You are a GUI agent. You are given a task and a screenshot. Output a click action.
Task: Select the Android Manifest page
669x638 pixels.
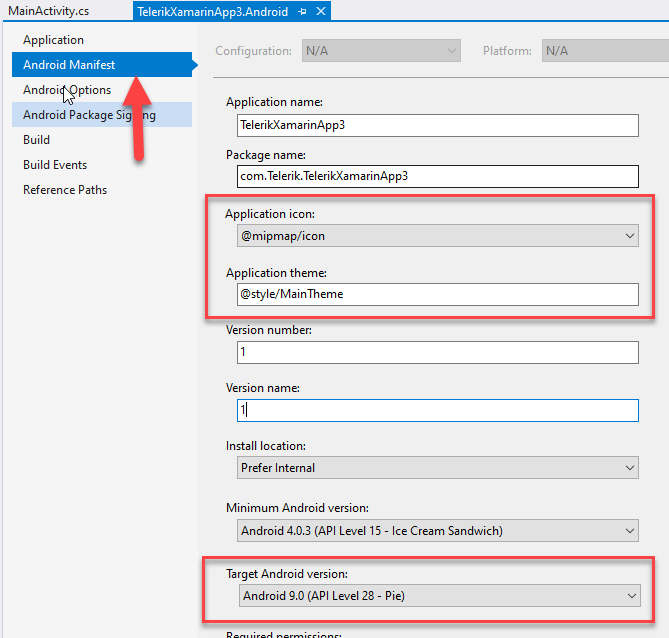click(102, 64)
